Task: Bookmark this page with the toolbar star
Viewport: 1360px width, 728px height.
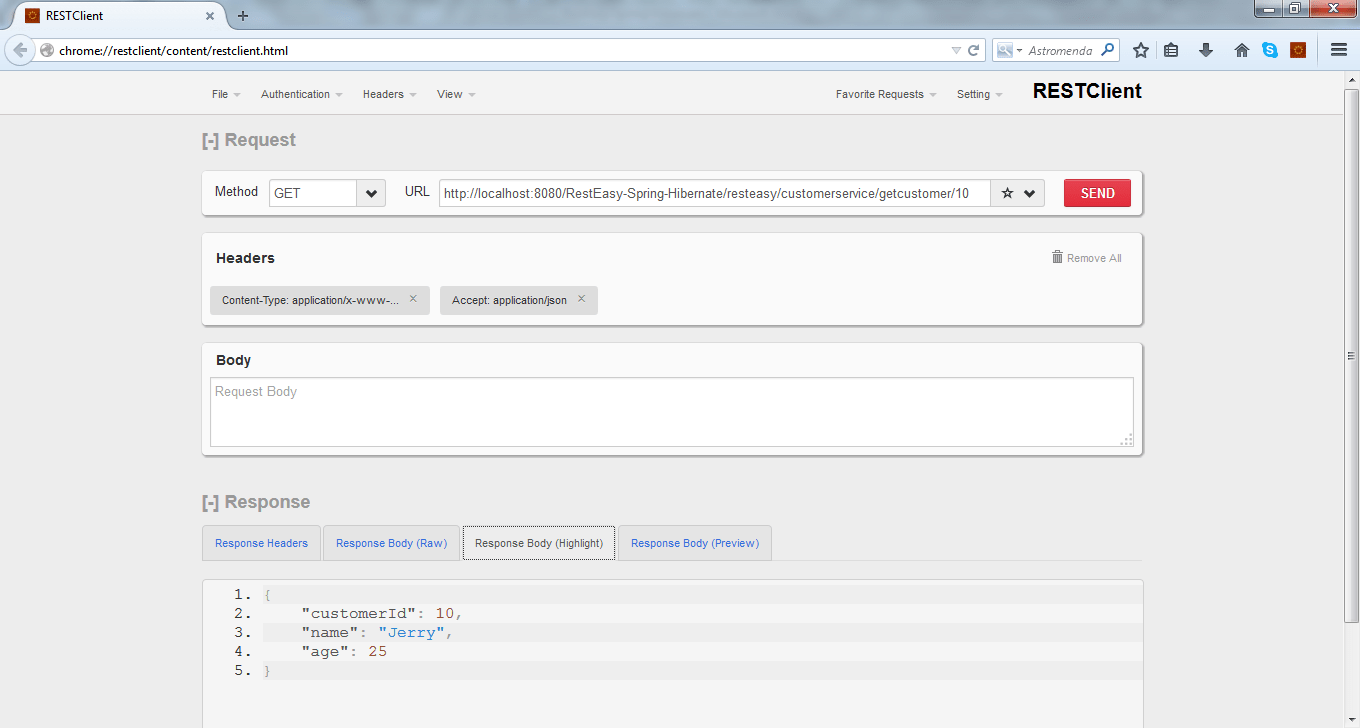Action: (x=1141, y=49)
